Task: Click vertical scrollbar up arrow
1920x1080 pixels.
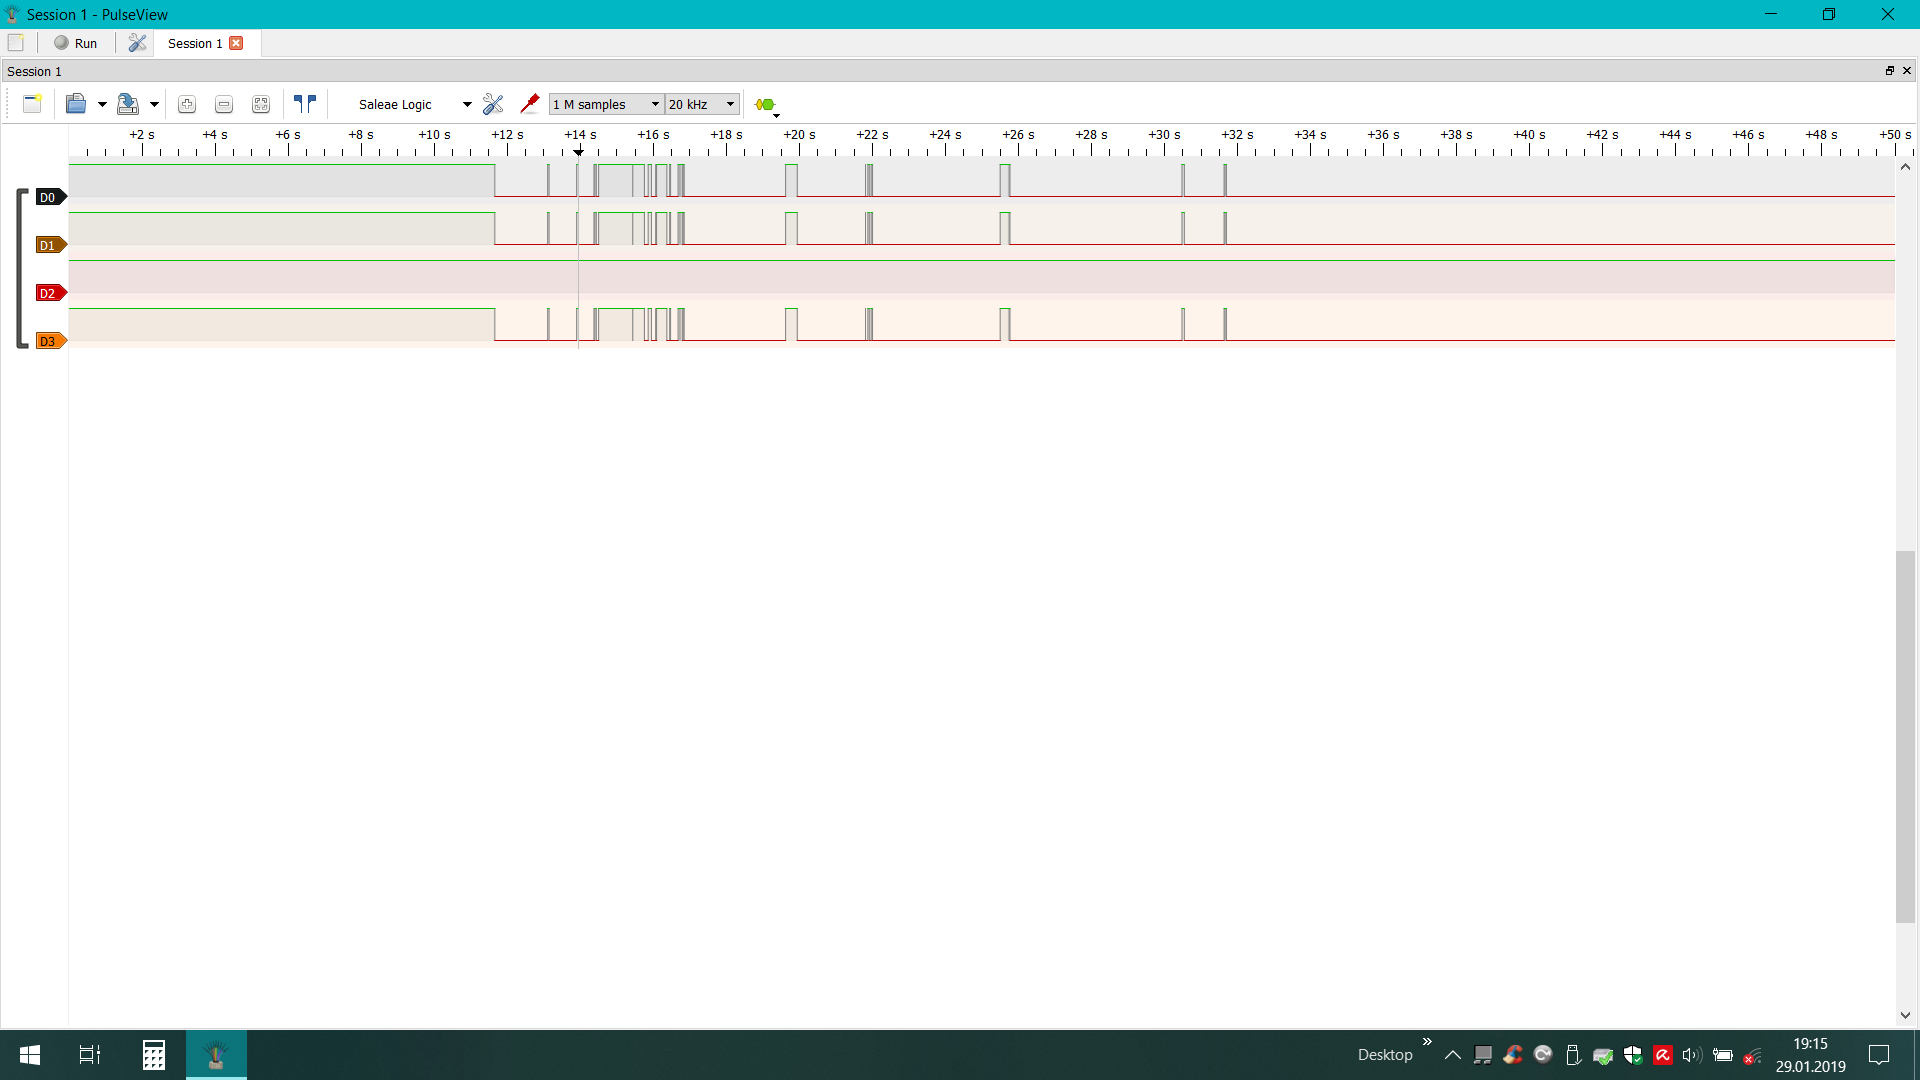Action: (x=1905, y=167)
